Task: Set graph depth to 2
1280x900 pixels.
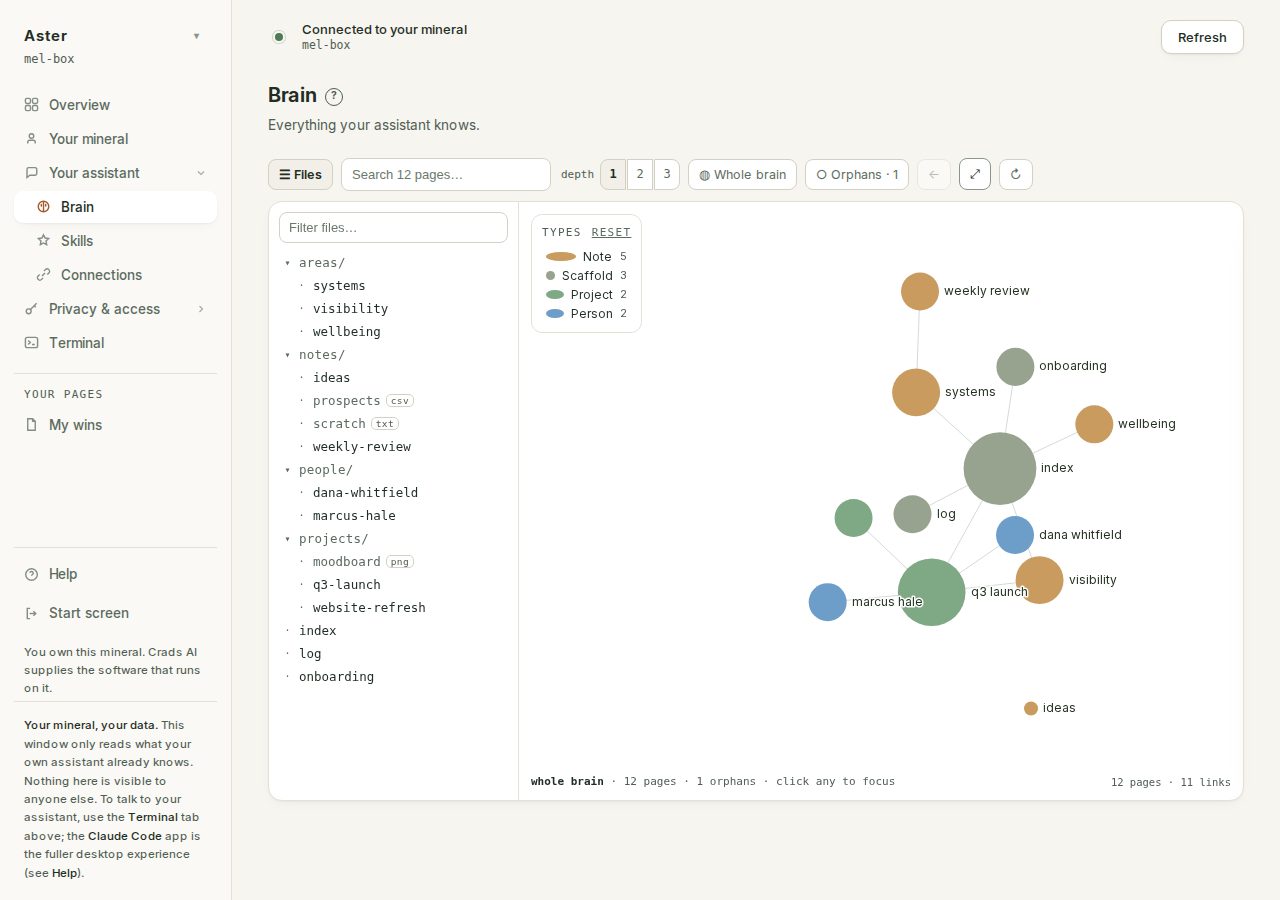Action: point(640,174)
